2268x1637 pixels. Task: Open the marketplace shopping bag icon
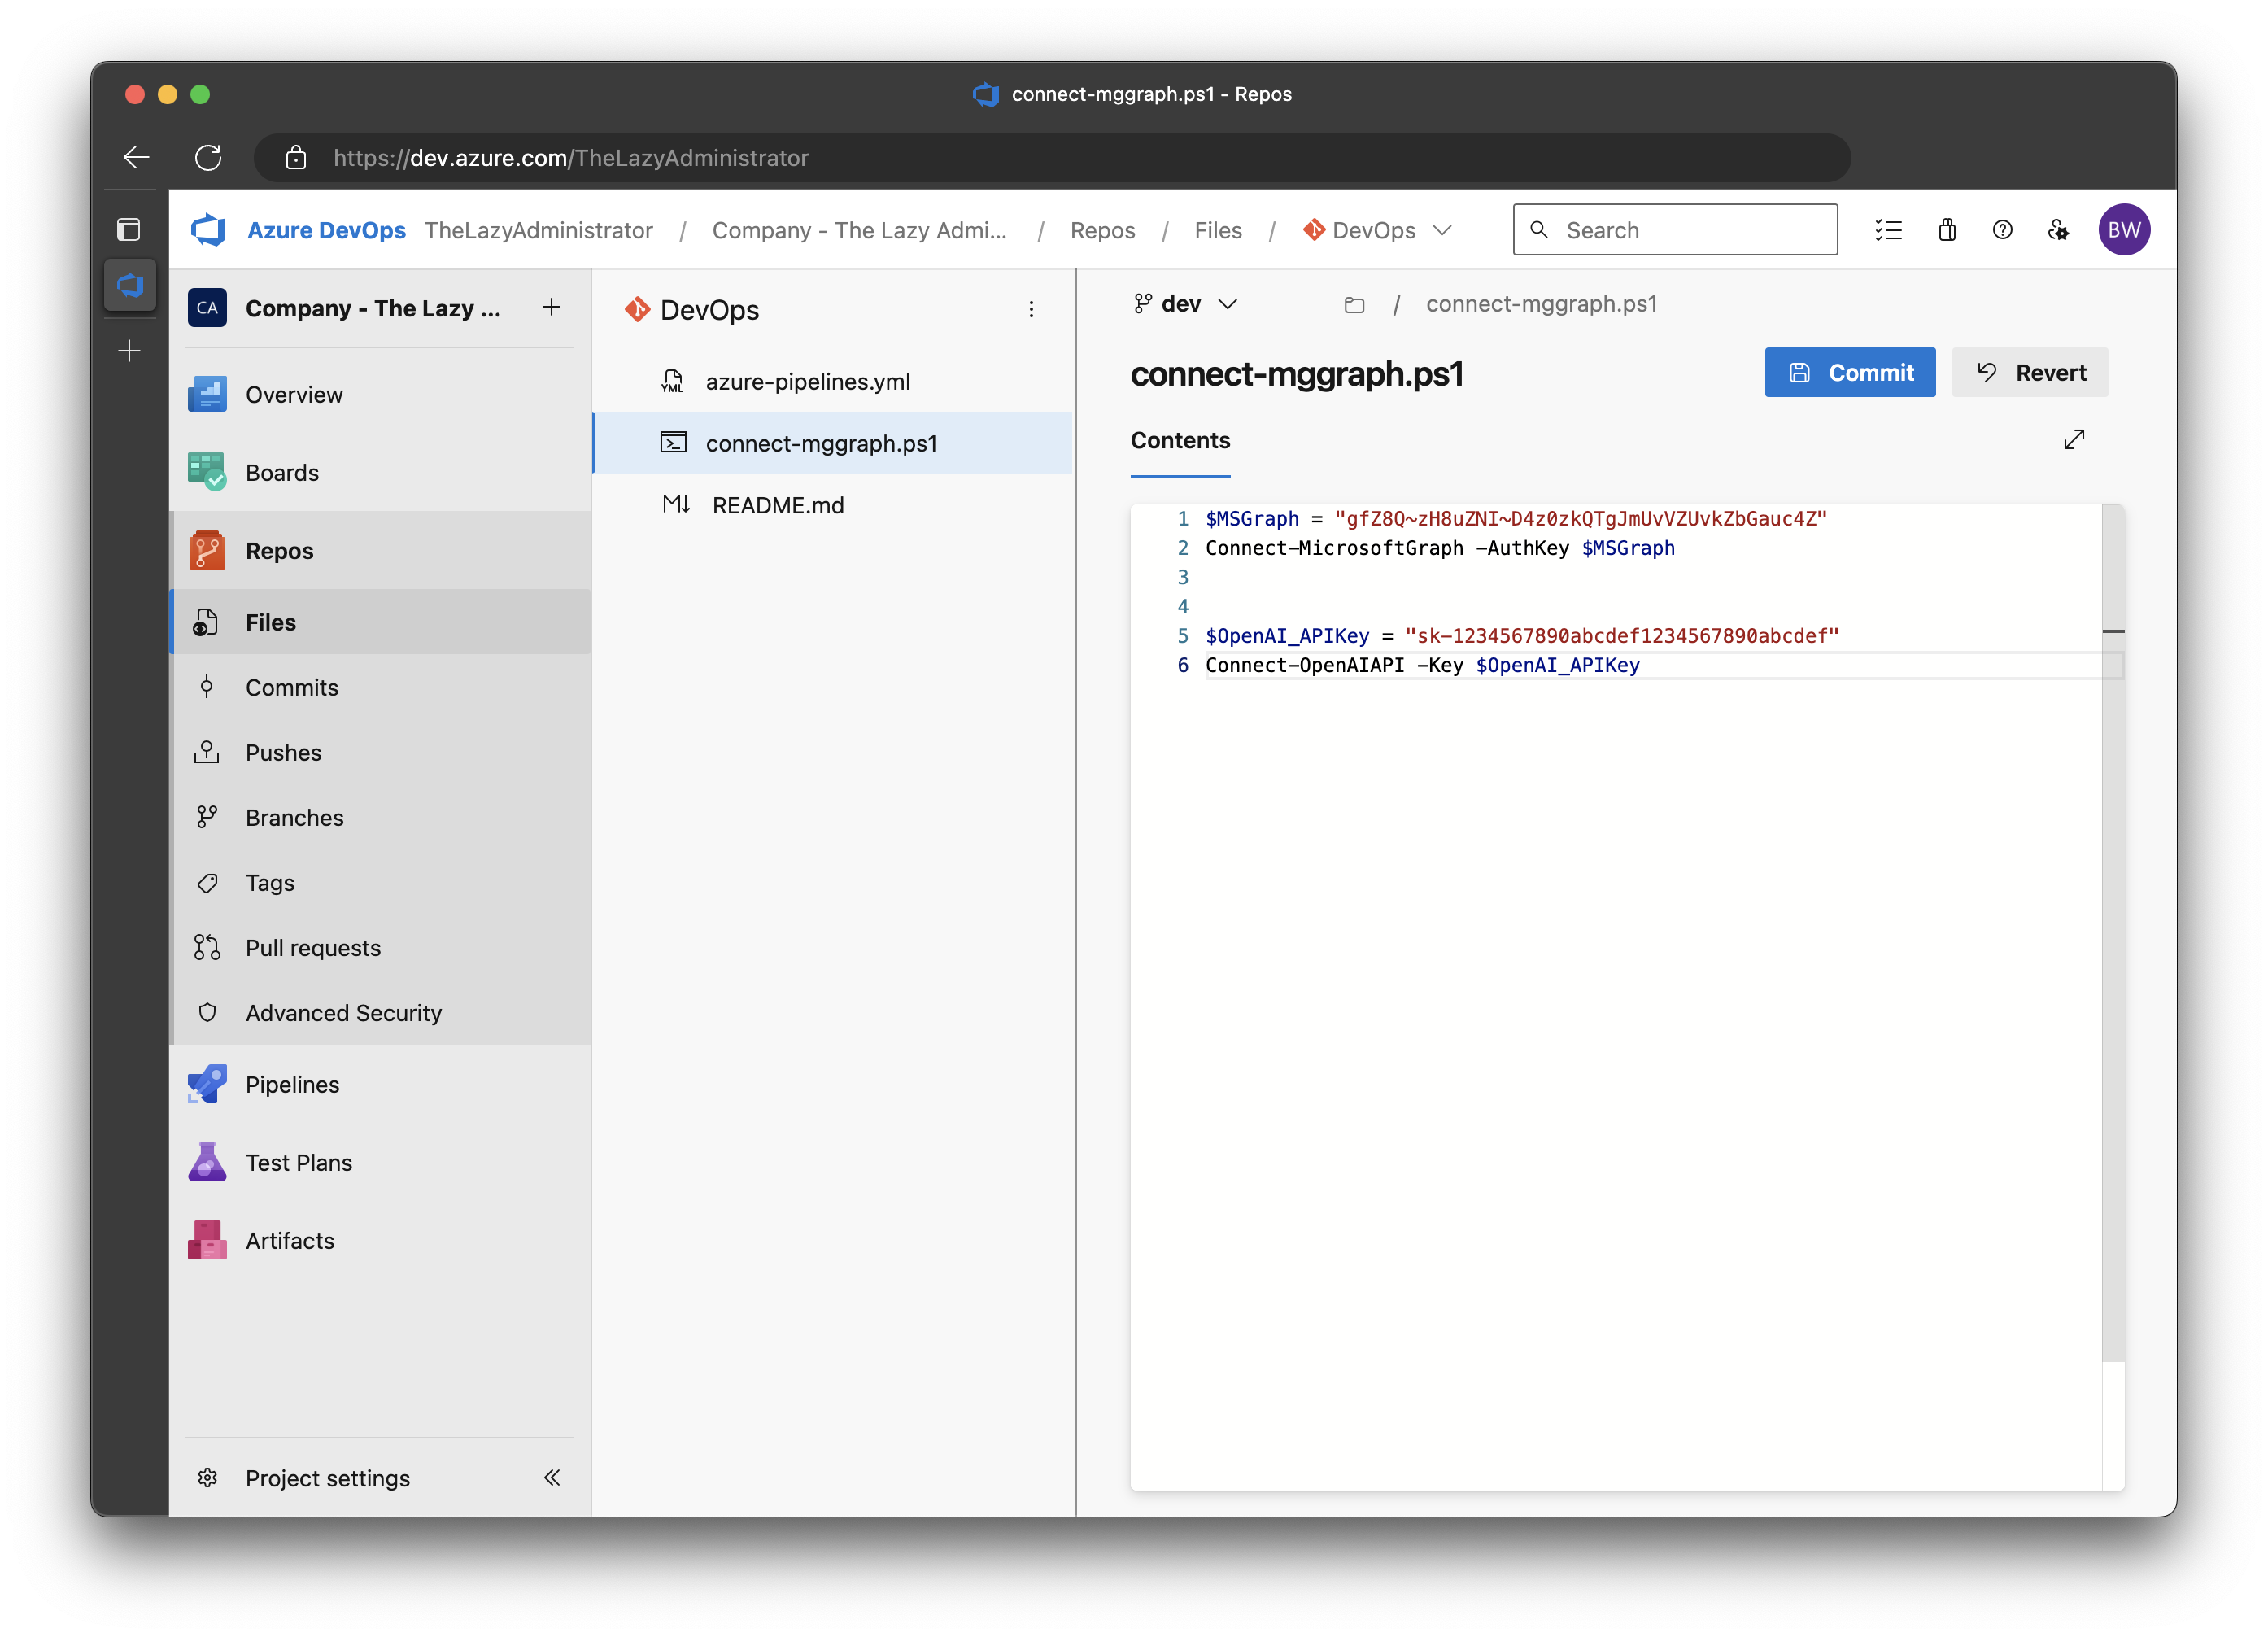click(x=1946, y=230)
